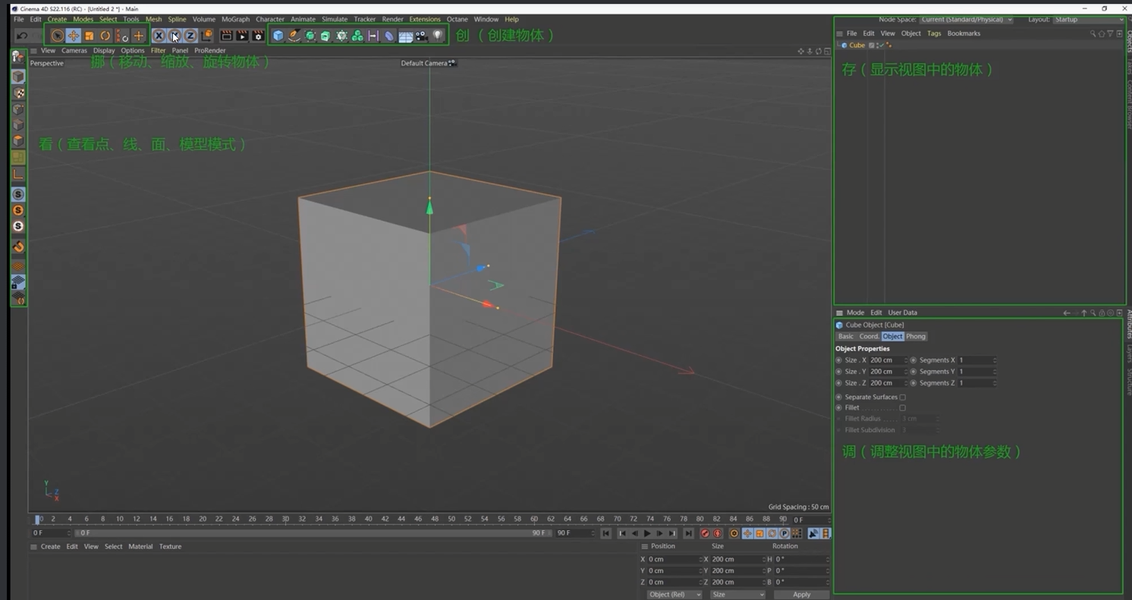The height and width of the screenshot is (600, 1132).
Task: Click the Undo arrow icon
Action: click(x=22, y=35)
